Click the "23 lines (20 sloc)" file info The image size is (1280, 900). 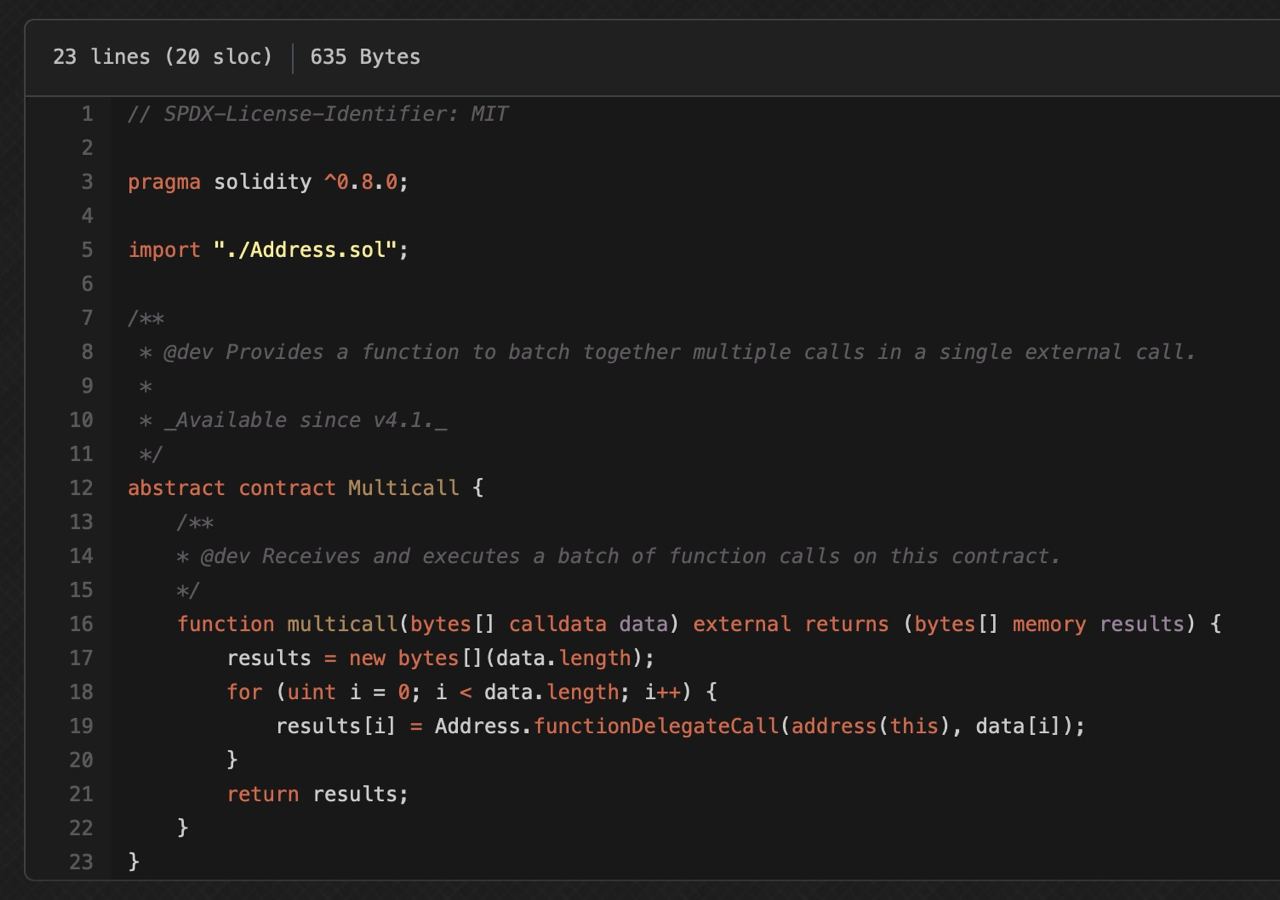click(163, 57)
